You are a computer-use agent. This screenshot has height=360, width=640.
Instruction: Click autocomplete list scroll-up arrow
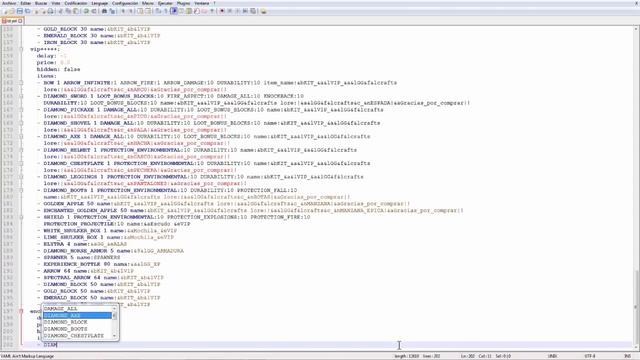coord(114,308)
